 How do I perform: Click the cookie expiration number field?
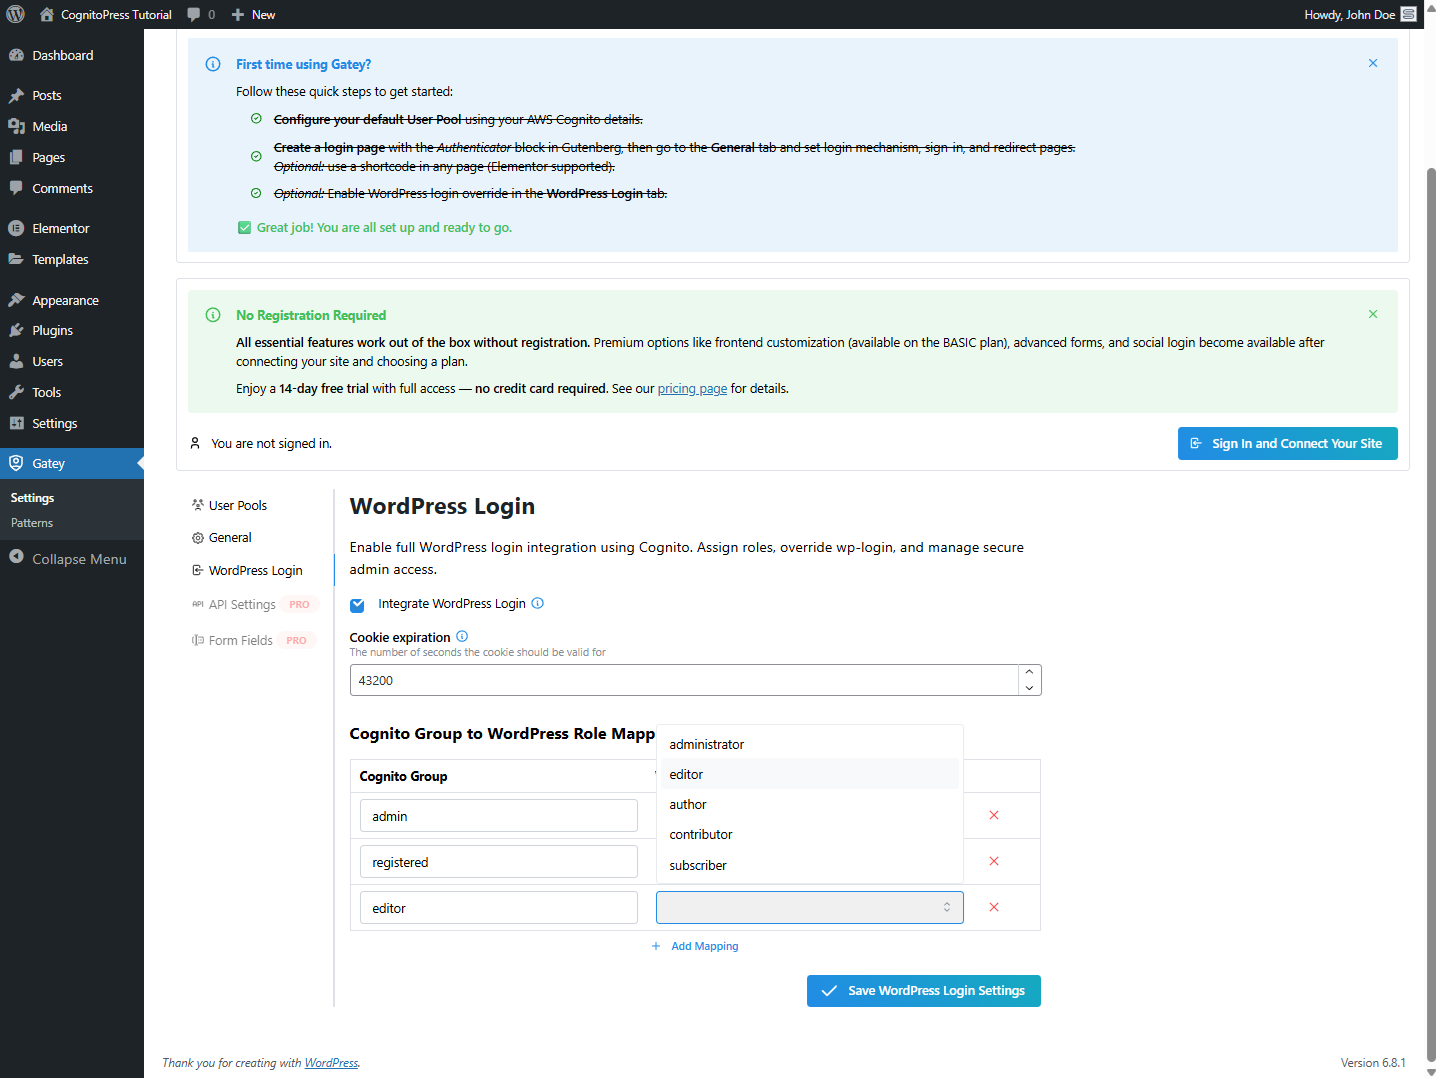coord(684,680)
